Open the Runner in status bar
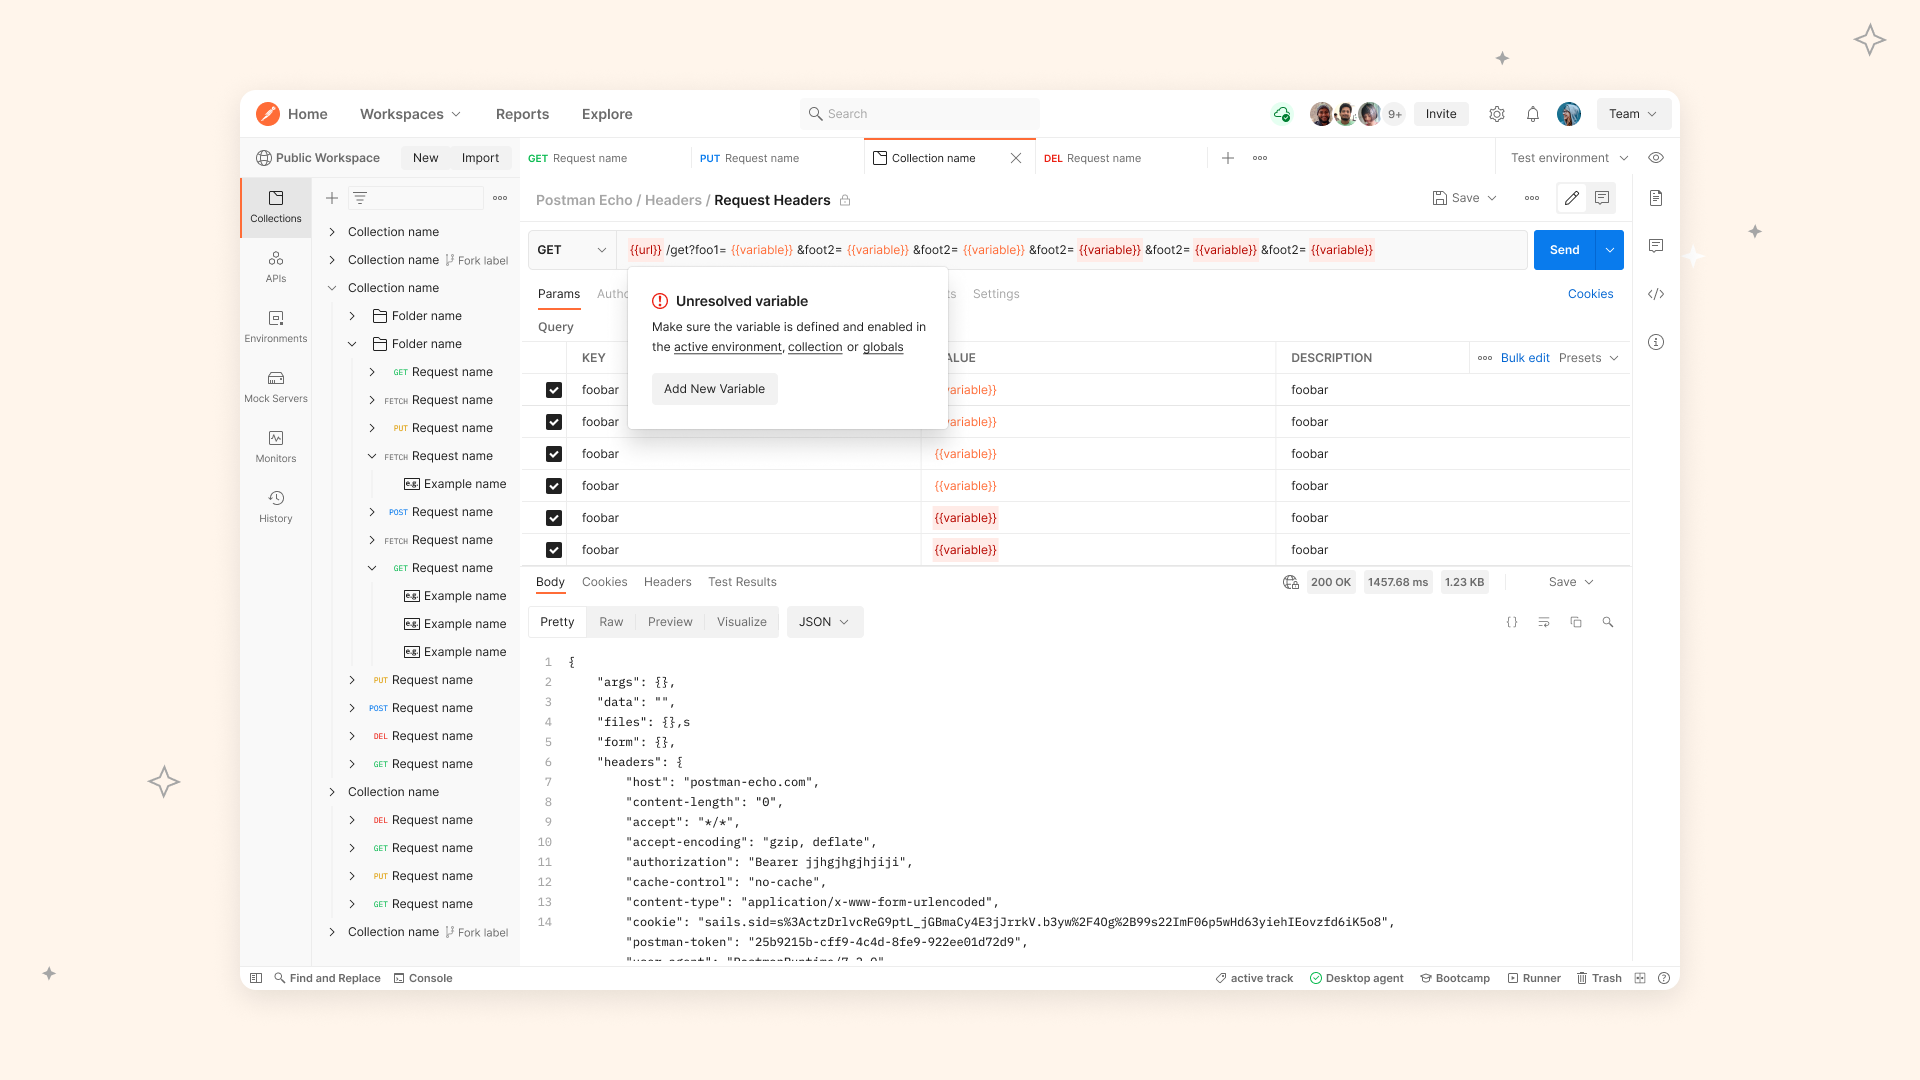This screenshot has height=1080, width=1920. (x=1534, y=978)
